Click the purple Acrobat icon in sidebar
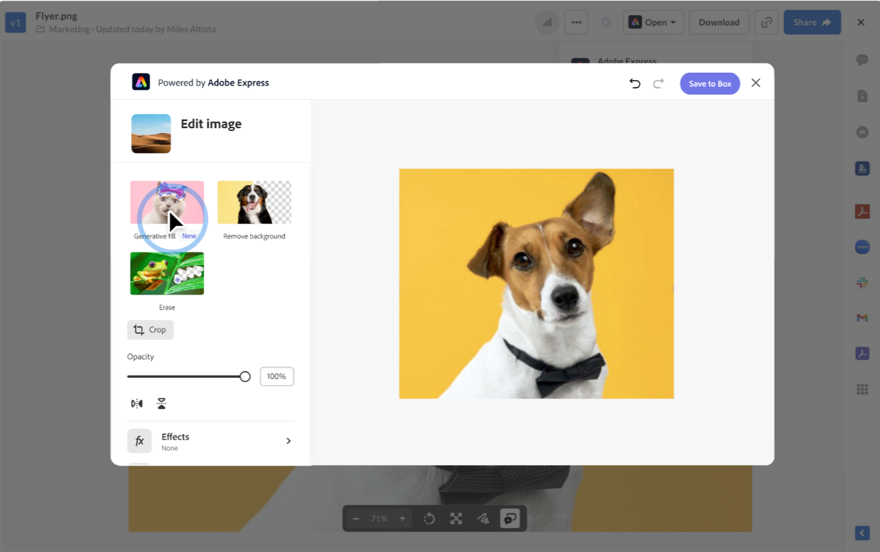The height and width of the screenshot is (552, 880). [x=863, y=353]
